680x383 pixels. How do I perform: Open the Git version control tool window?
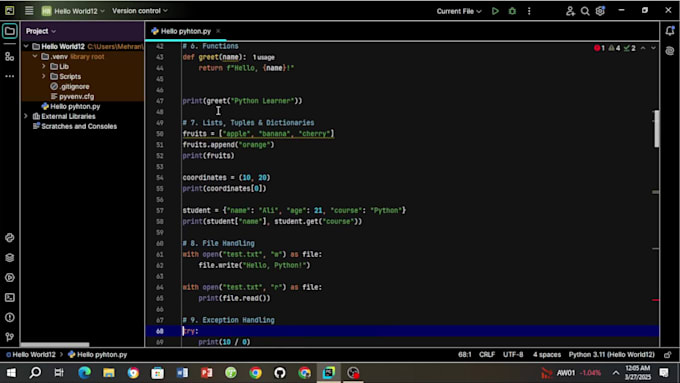point(10,337)
